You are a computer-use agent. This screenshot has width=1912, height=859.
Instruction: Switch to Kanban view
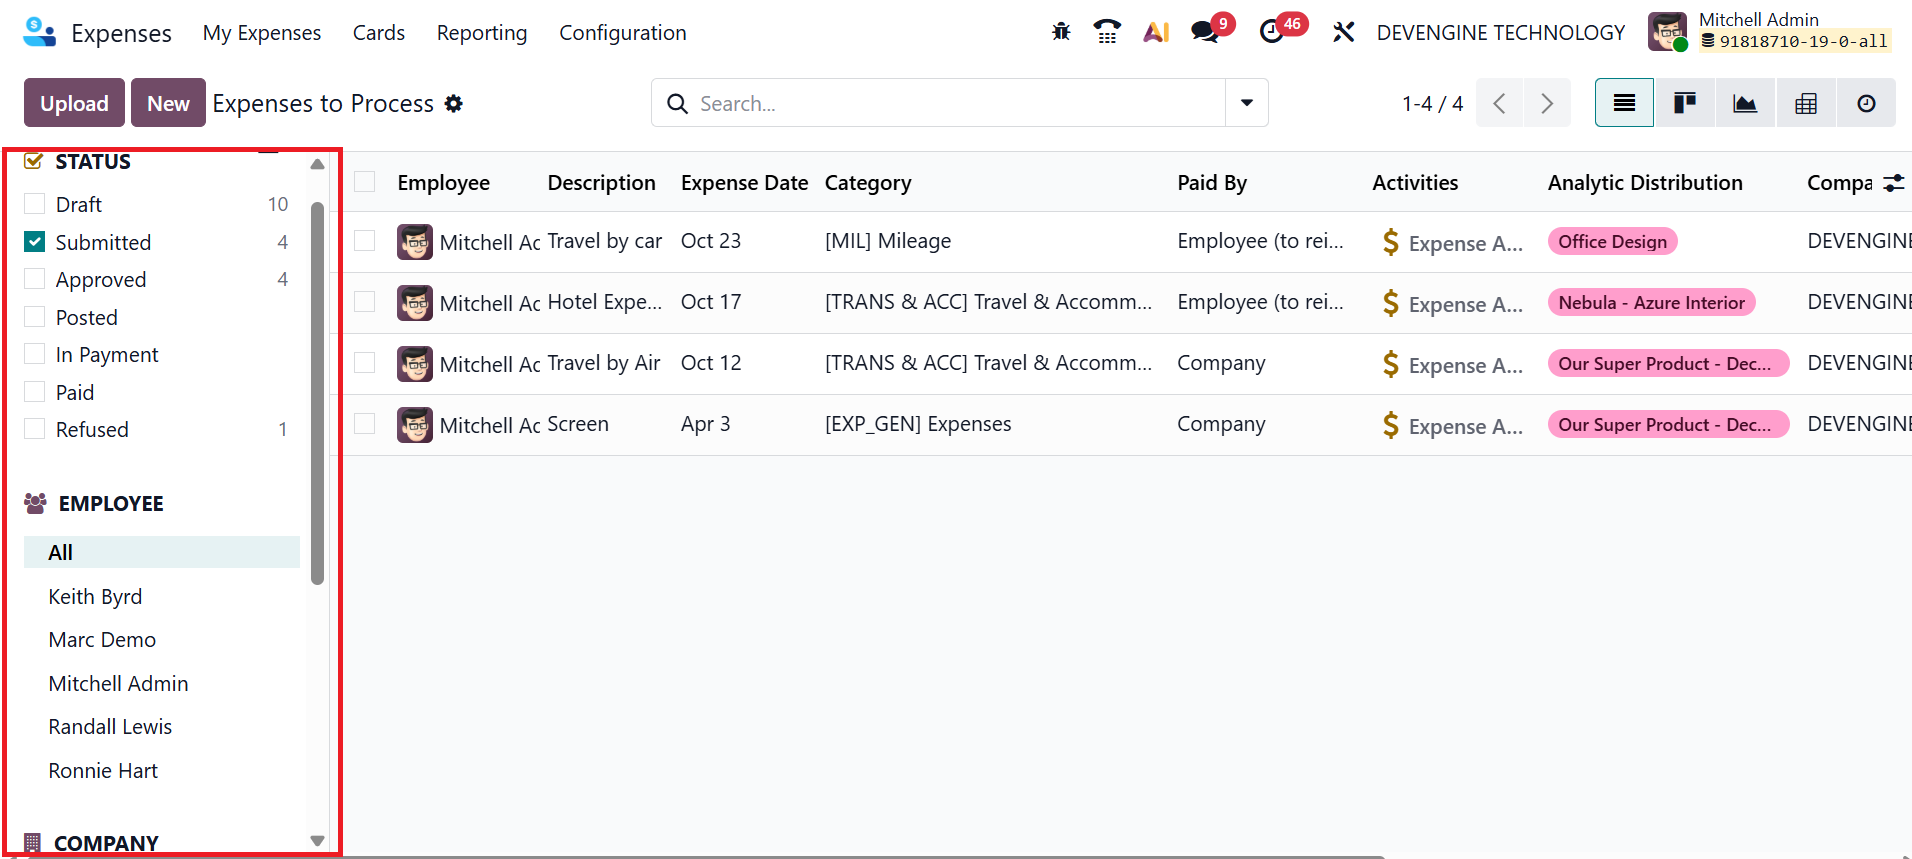coord(1685,103)
